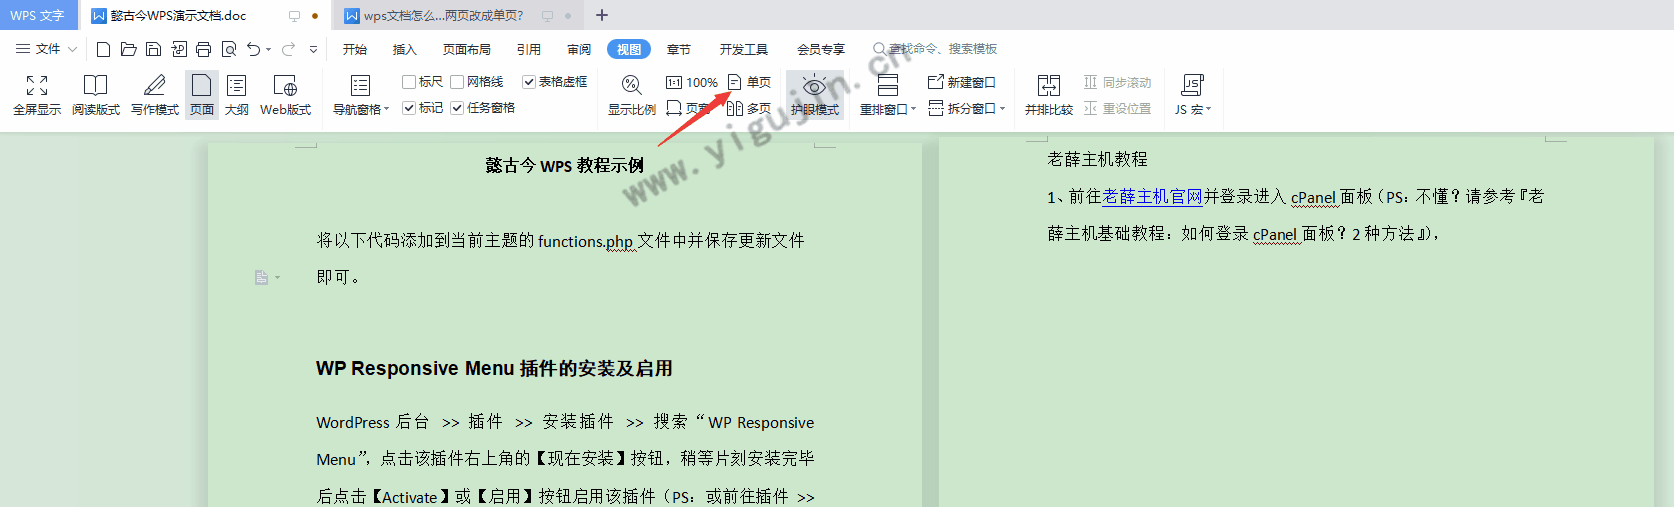Click side-by-side compare (并排比较)
Screen dimensions: 1674x507
pyautogui.click(x=1049, y=95)
